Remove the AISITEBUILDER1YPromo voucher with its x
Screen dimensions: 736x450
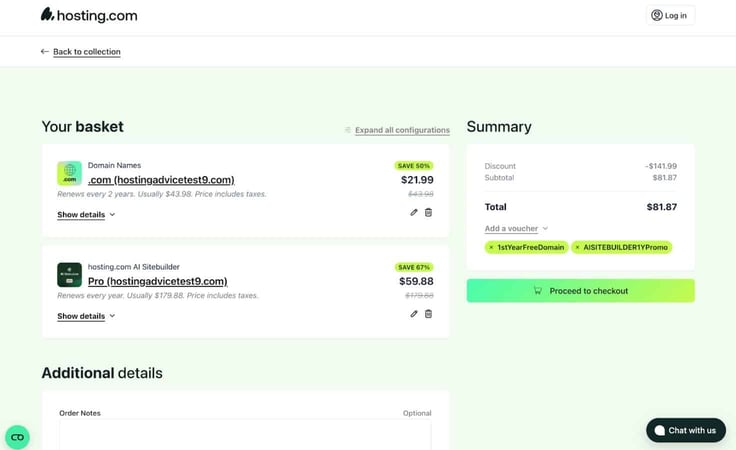[577, 247]
